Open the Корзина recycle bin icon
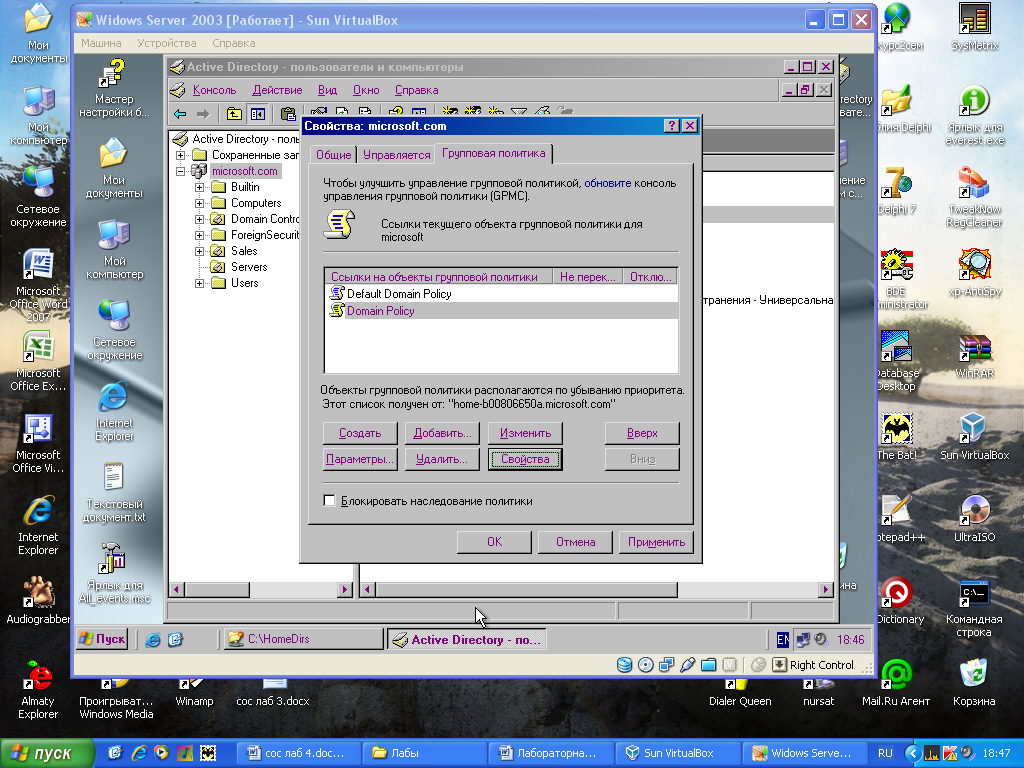 tap(974, 682)
